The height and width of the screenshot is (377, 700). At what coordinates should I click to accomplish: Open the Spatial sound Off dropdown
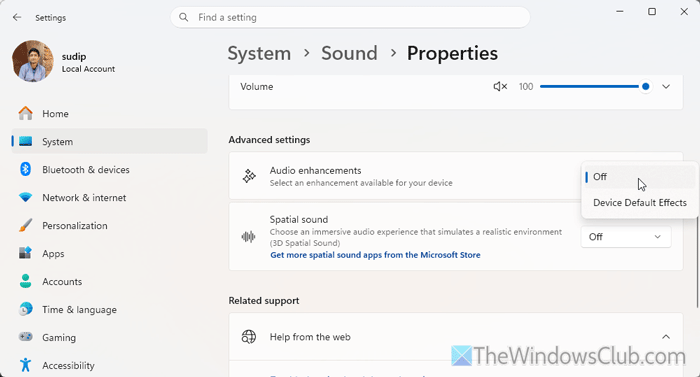click(625, 237)
